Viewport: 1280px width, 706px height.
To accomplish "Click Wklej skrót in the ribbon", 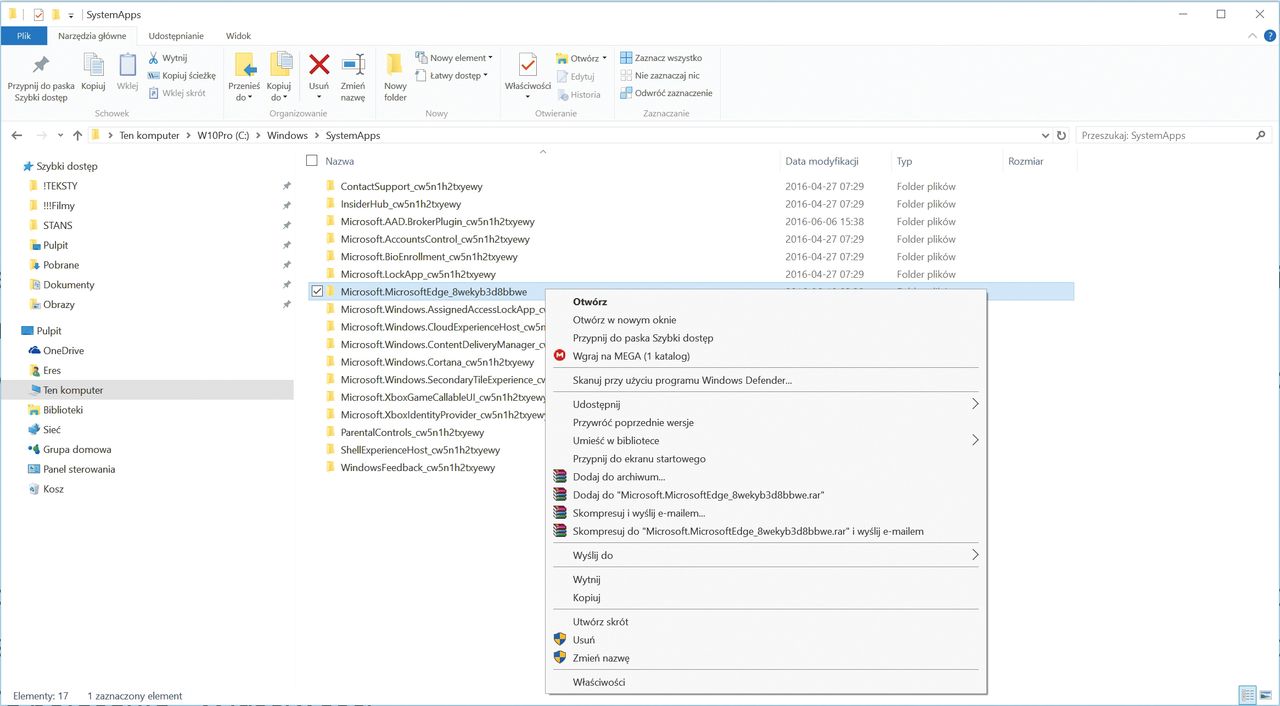I will (x=176, y=93).
